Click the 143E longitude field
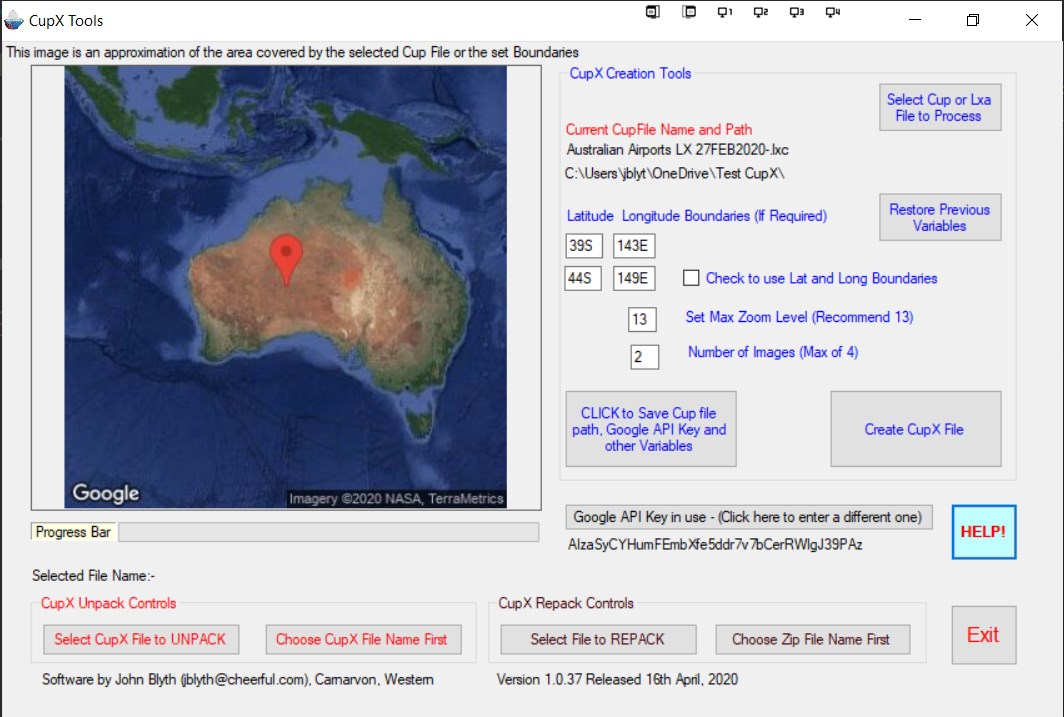The image size is (1064, 717). pos(634,246)
